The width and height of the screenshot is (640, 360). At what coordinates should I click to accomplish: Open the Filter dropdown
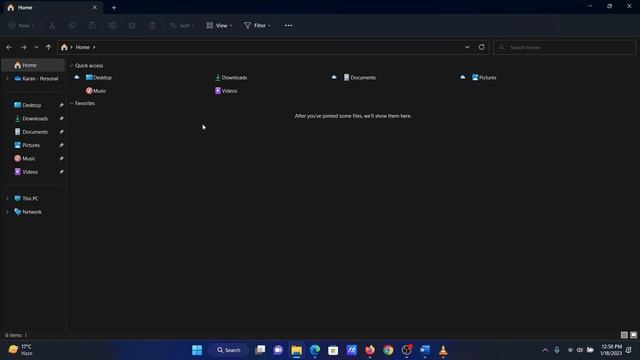257,25
